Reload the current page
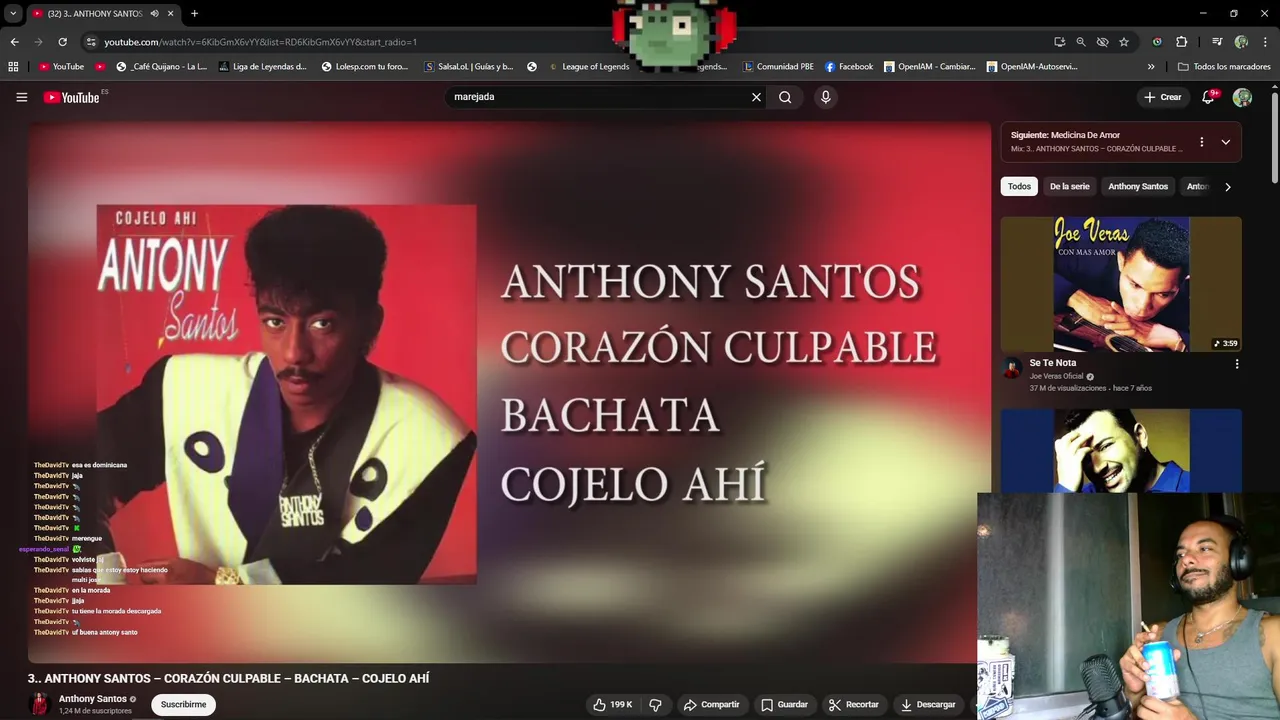The image size is (1280, 720). pos(62,42)
